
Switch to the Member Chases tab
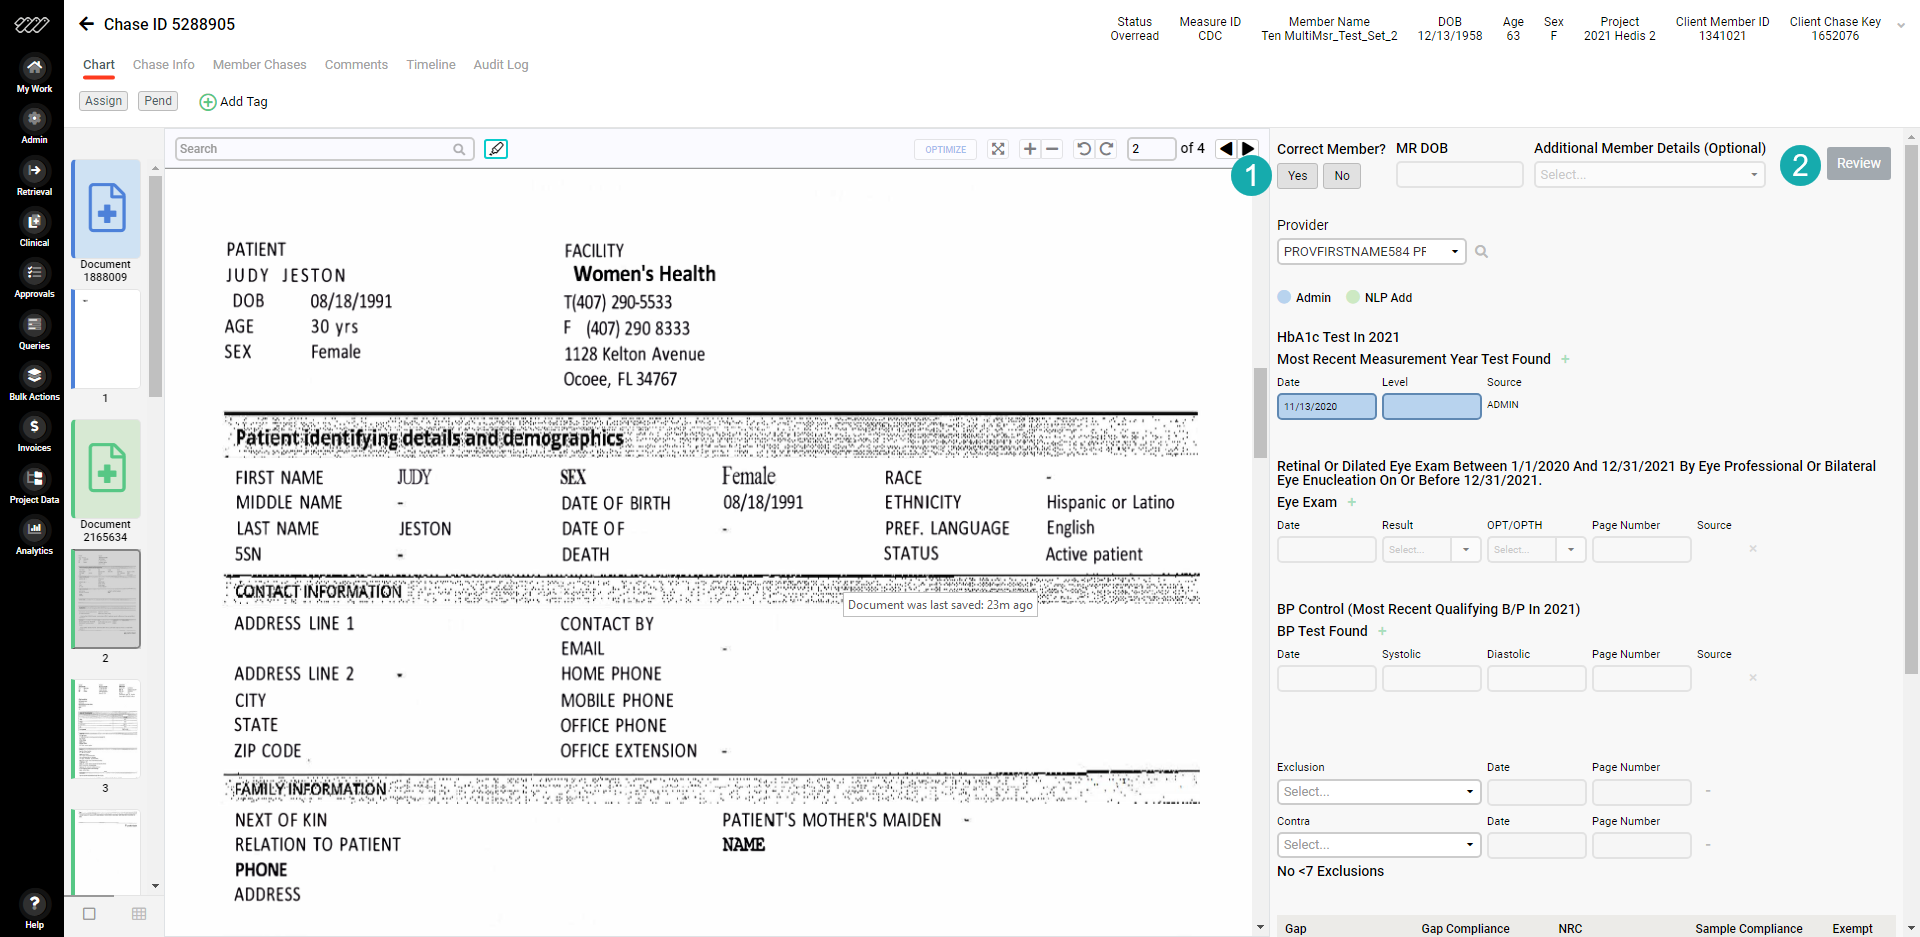pos(260,65)
